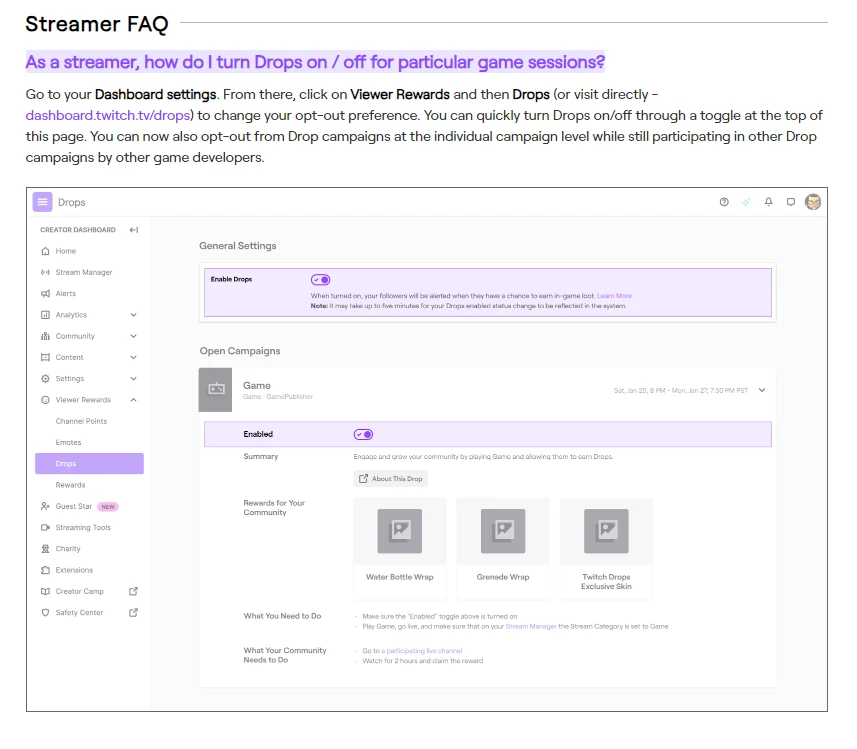Image resolution: width=857 pixels, height=749 pixels.
Task: Expand the Analytics menu chevron
Action: point(133,315)
